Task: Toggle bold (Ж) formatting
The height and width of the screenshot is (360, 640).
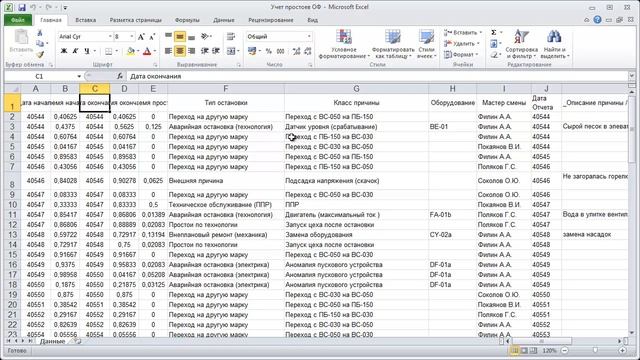Action: coord(64,51)
